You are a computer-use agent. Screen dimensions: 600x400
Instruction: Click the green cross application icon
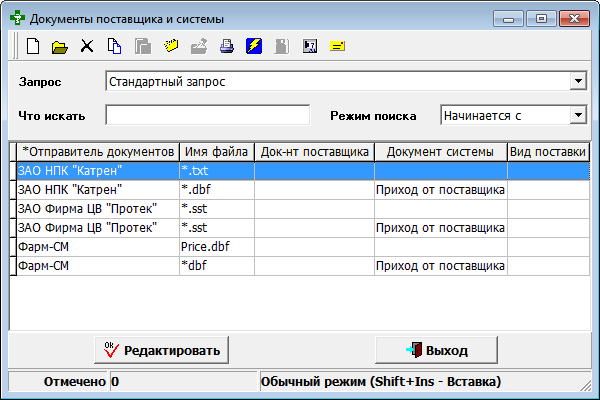[17, 18]
